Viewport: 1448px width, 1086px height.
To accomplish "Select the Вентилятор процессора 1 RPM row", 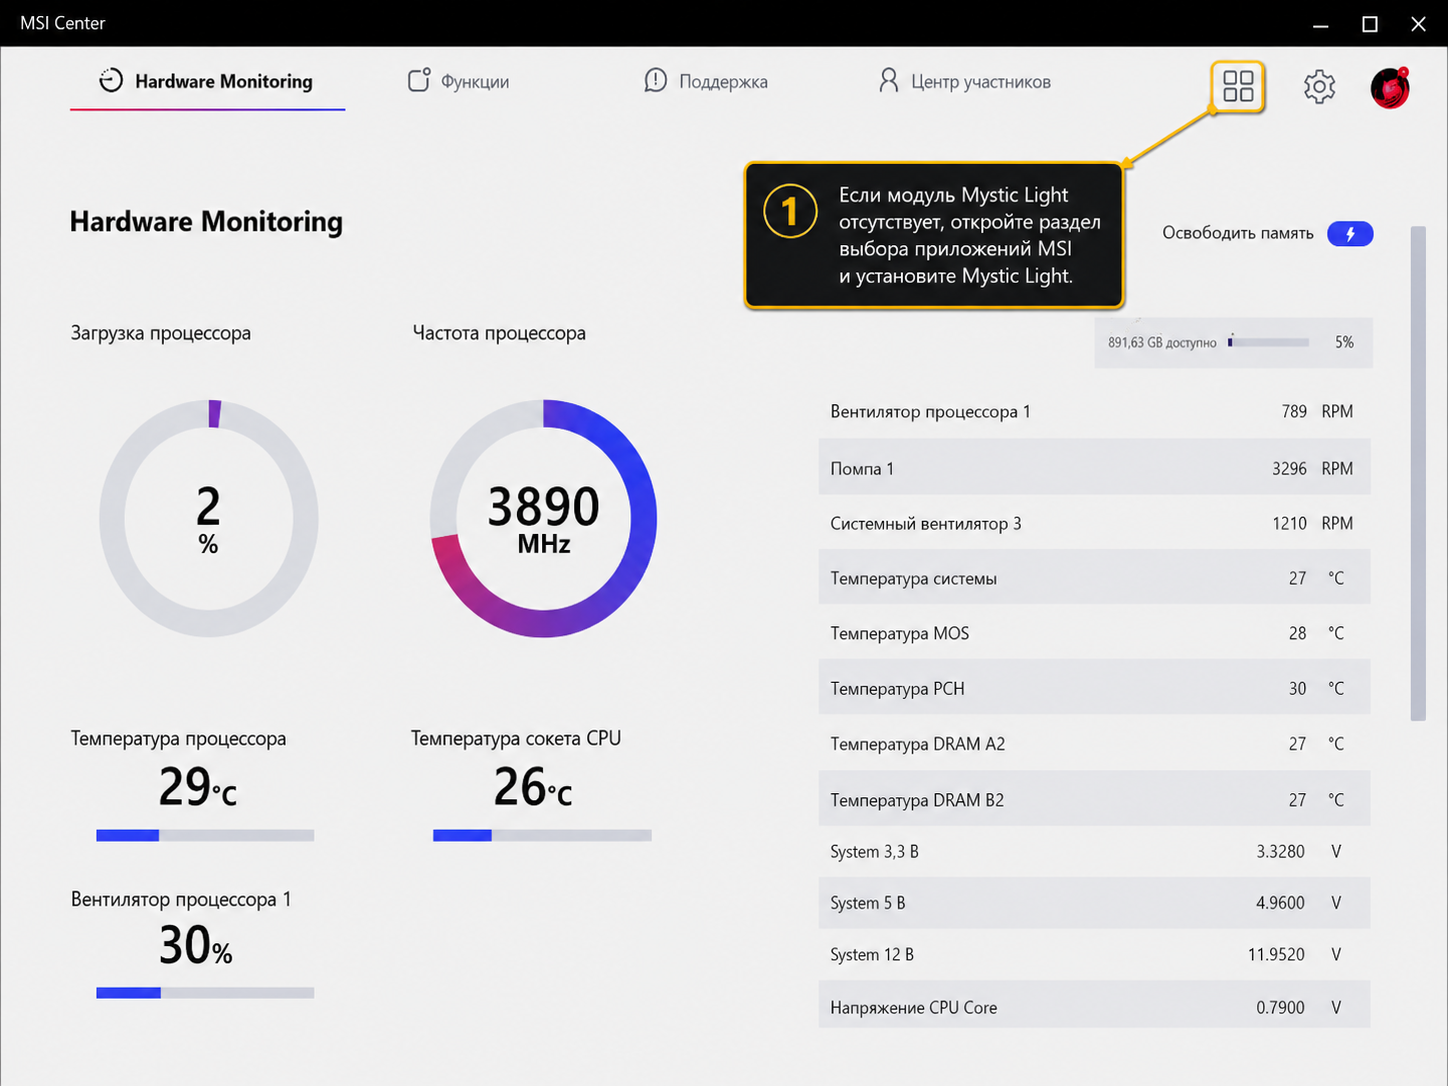I will 1094,411.
